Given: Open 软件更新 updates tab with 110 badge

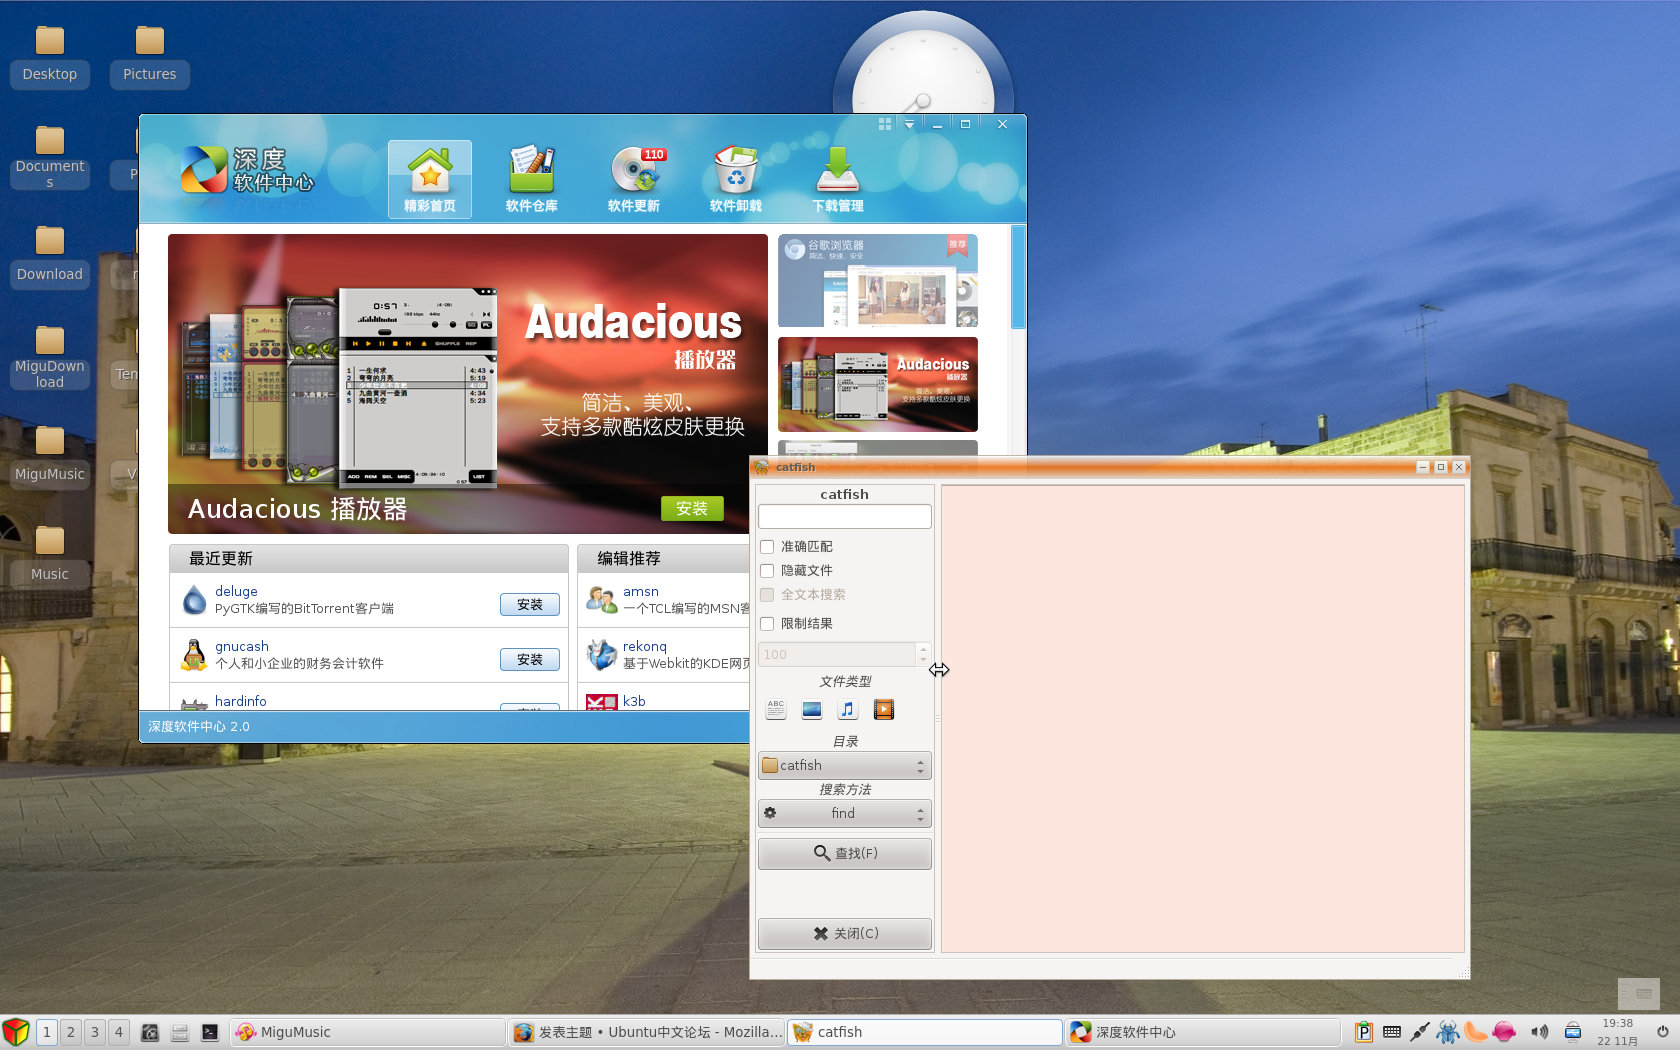Looking at the screenshot, I should tap(634, 179).
